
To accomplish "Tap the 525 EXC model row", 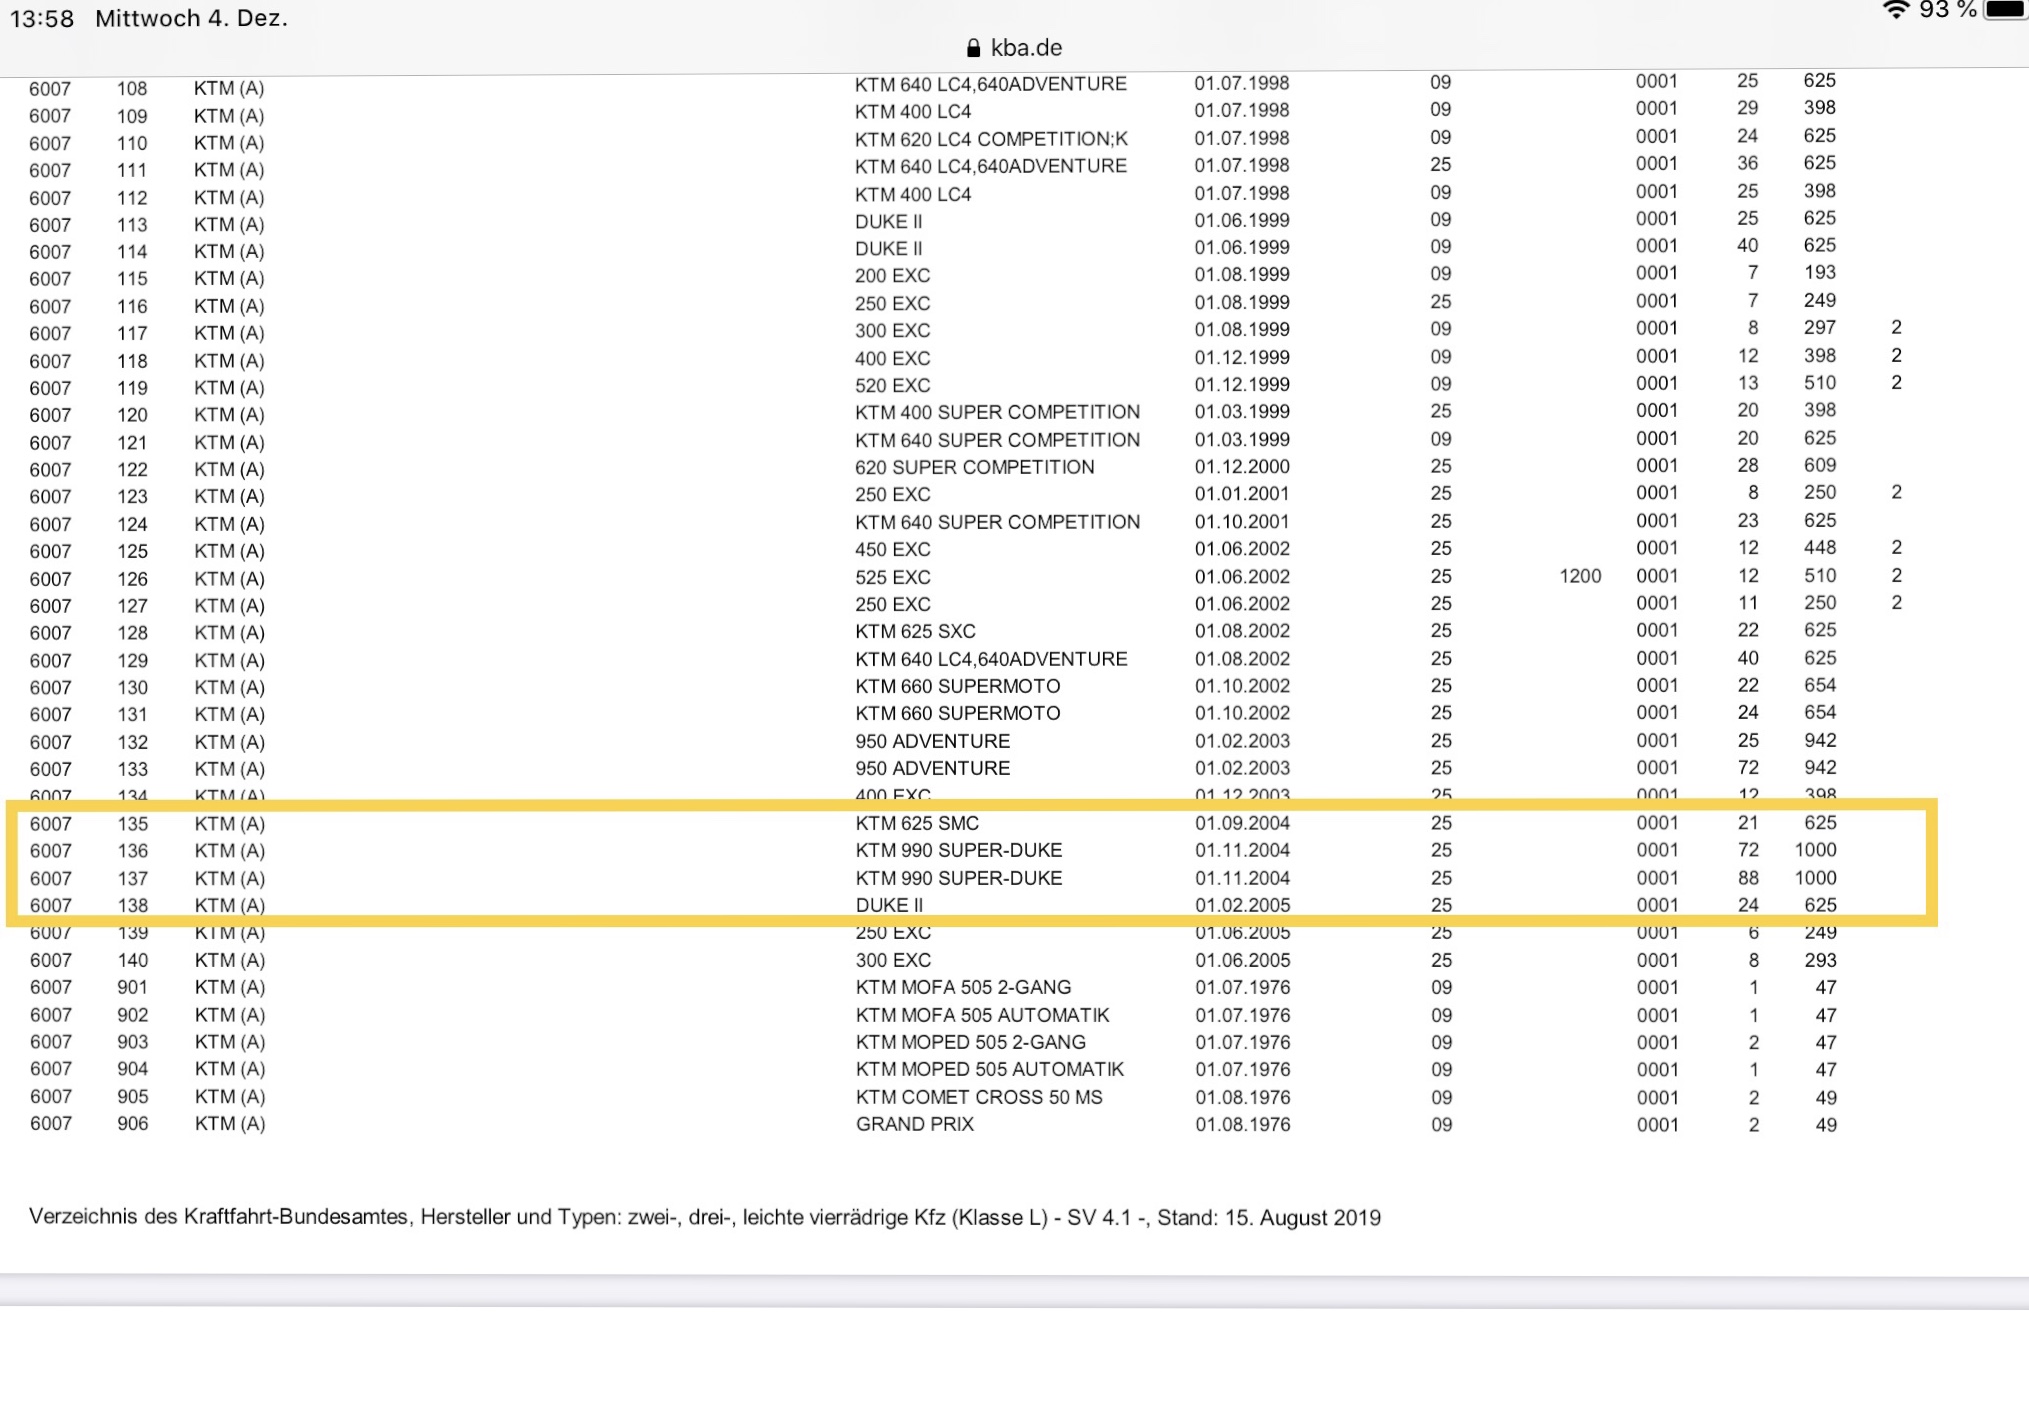I will [892, 577].
